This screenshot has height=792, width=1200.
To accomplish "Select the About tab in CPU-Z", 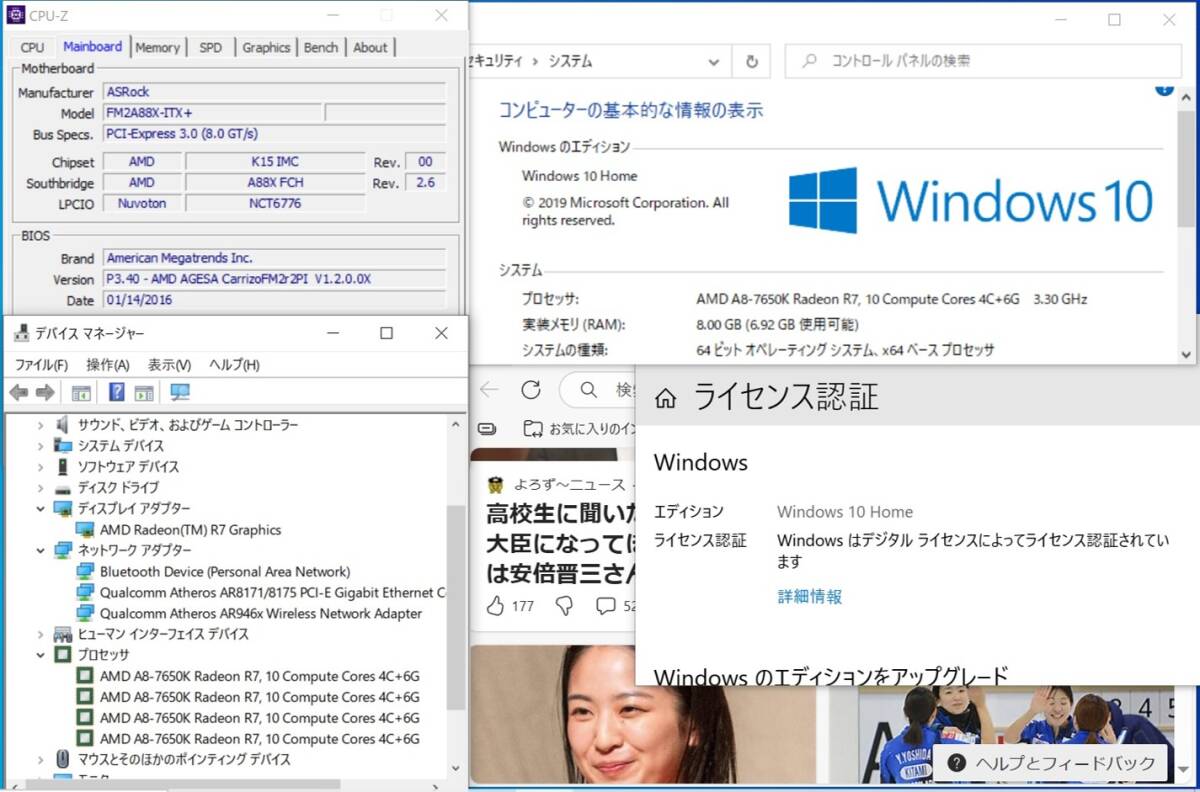I will coord(370,47).
